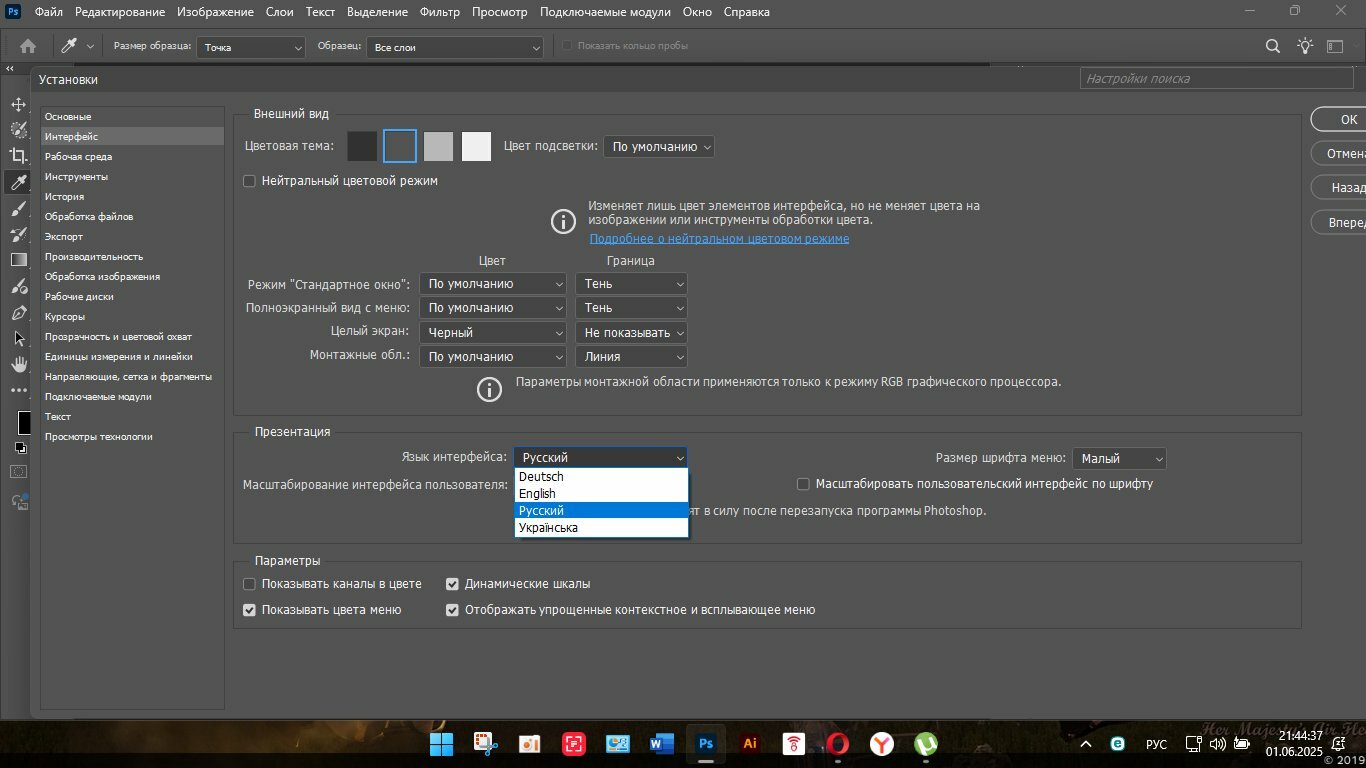The height and width of the screenshot is (768, 1366).
Task: Reset default foreground and background colors
Action: coord(20,447)
